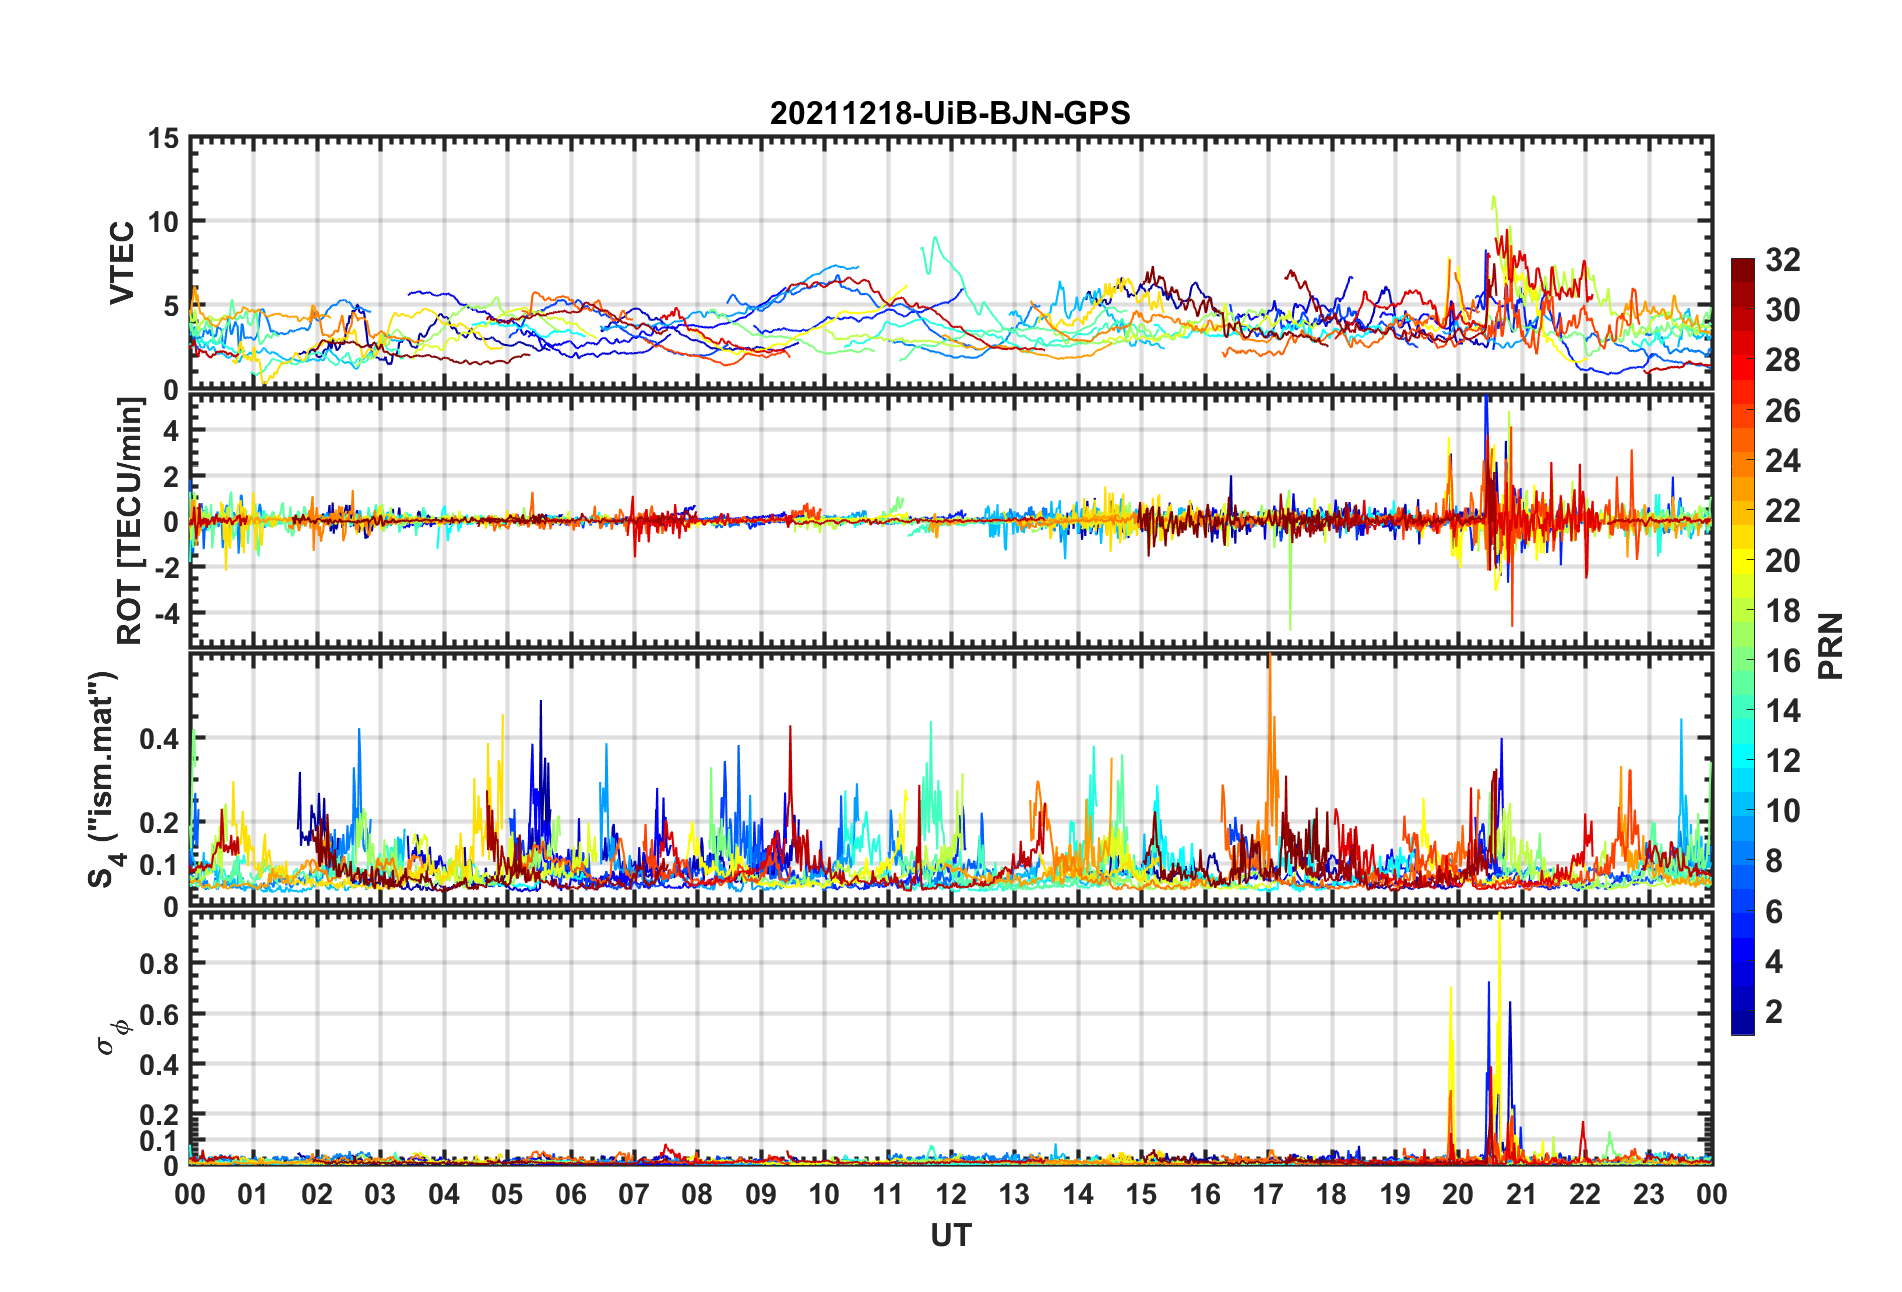The image size is (1902, 1292).
Task: Click the 0.4 tick on the S4 axis
Action: pos(160,739)
